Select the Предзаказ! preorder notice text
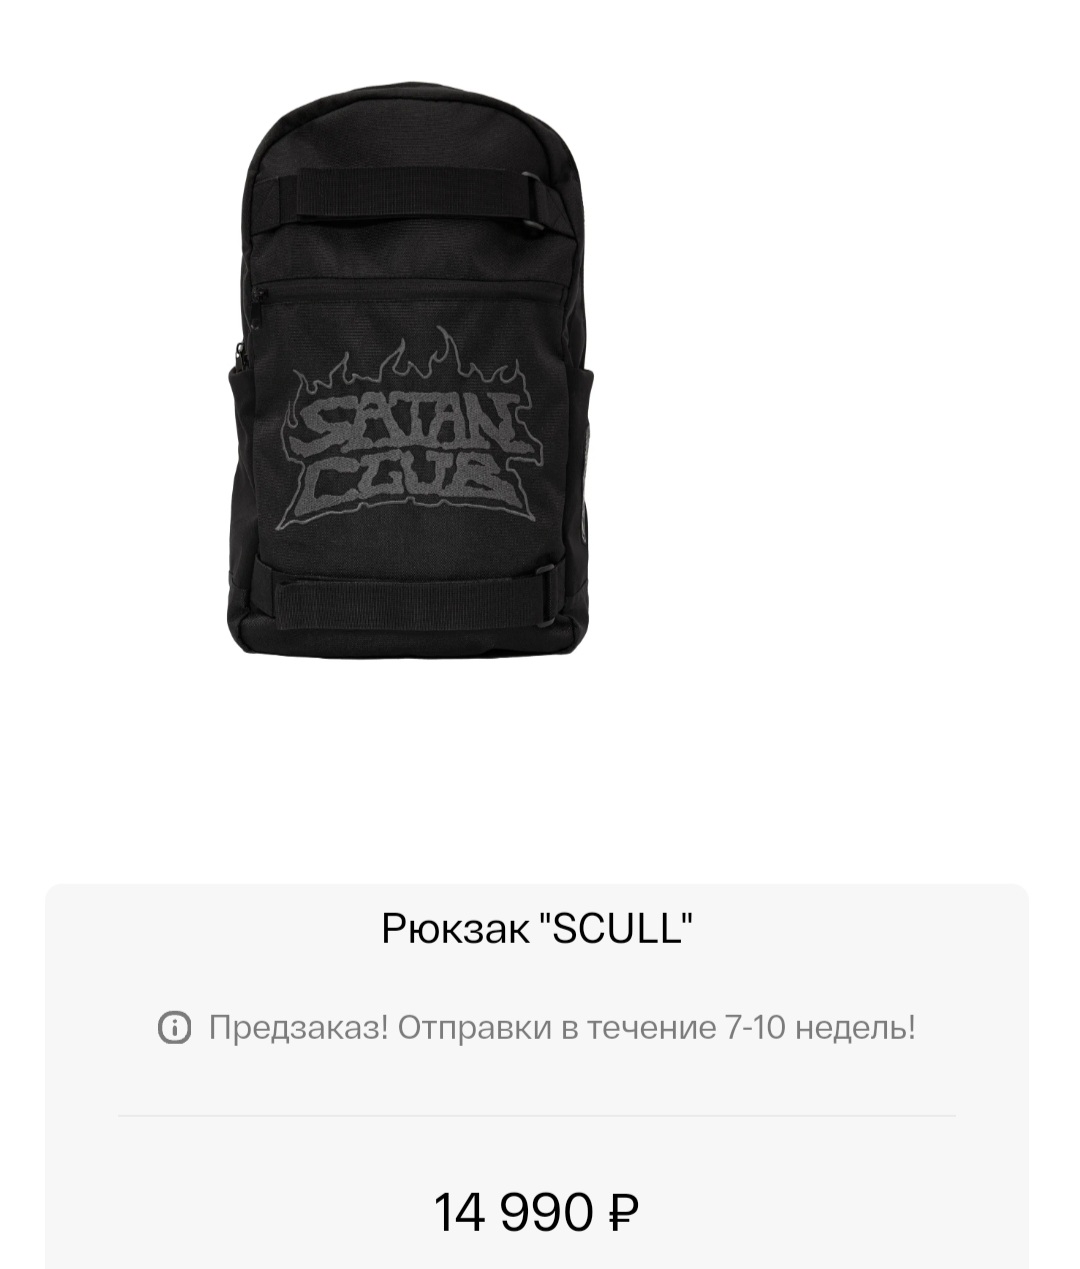Viewport: 1080px width, 1269px height. (298, 1027)
